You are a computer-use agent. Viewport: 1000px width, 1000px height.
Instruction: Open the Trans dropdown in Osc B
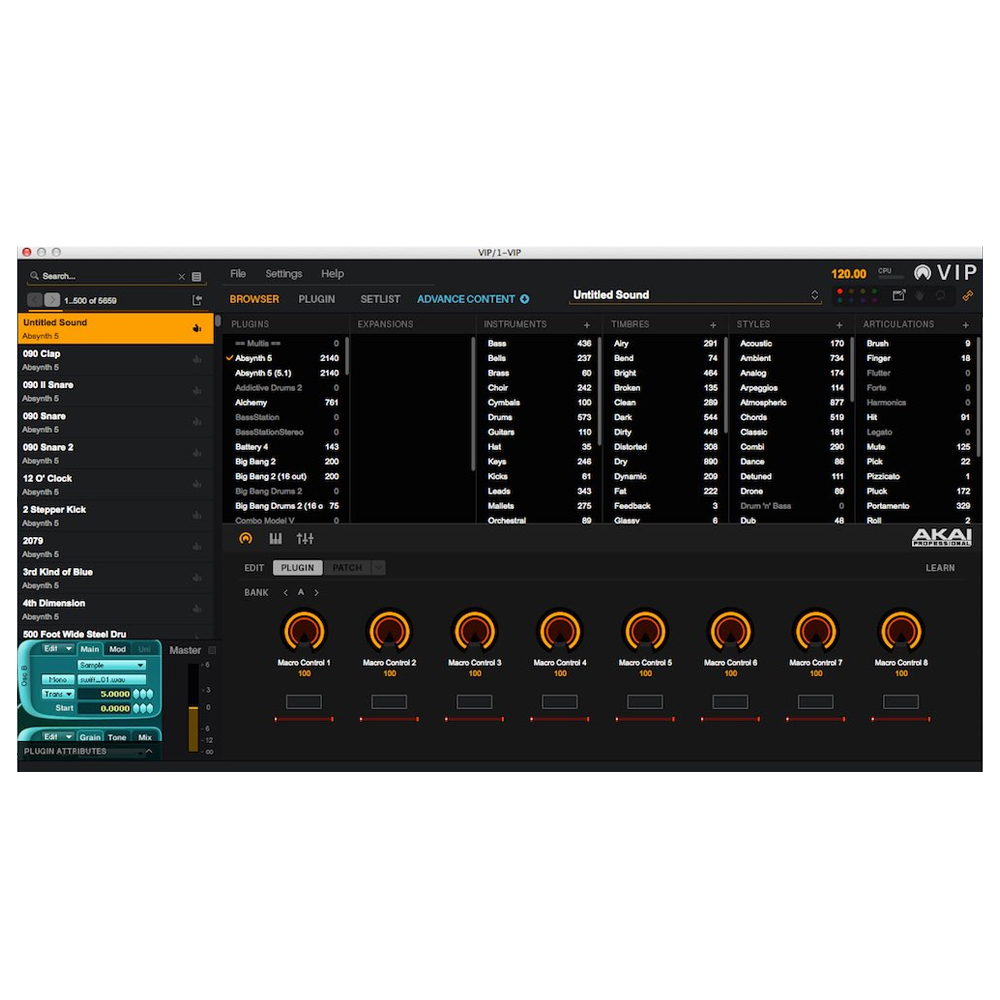(x=58, y=694)
